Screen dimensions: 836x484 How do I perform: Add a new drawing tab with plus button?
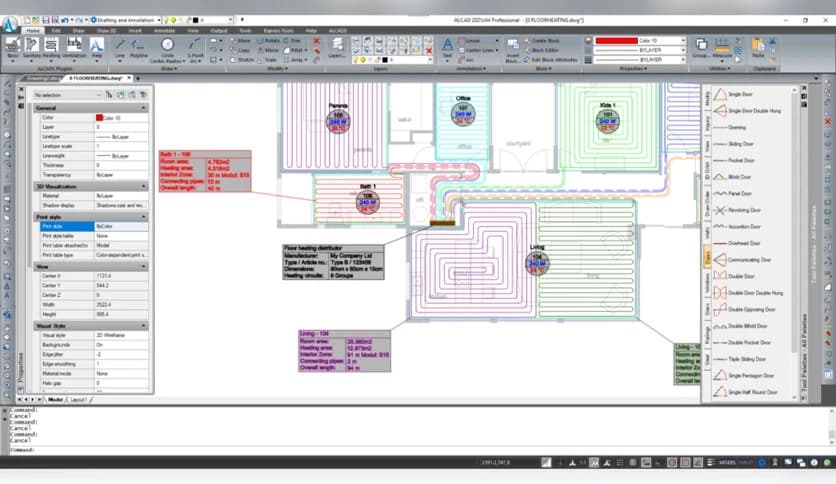(138, 78)
